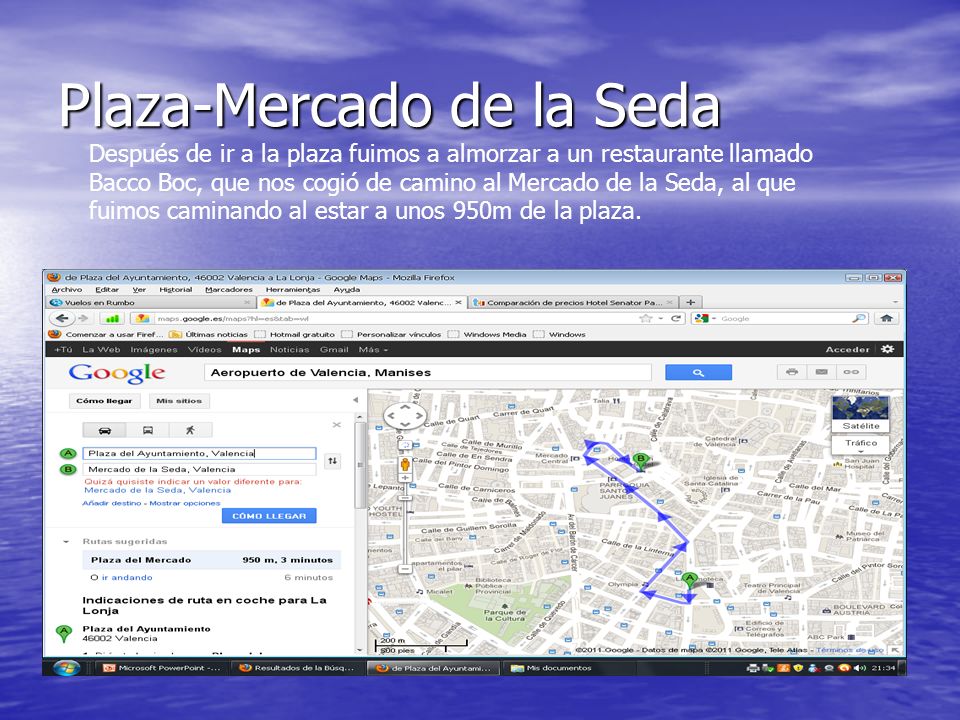Click the volume icon in system tray
The height and width of the screenshot is (720, 960).
point(859,668)
